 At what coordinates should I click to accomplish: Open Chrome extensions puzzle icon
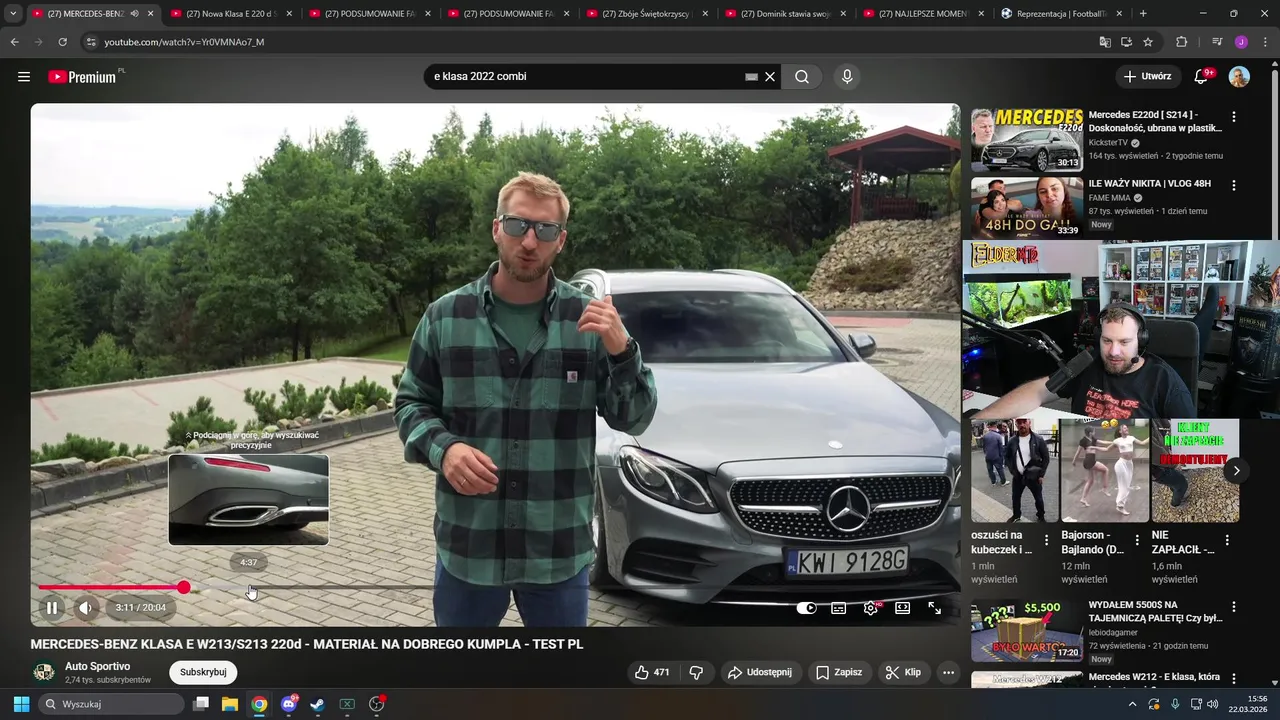pyautogui.click(x=1181, y=42)
